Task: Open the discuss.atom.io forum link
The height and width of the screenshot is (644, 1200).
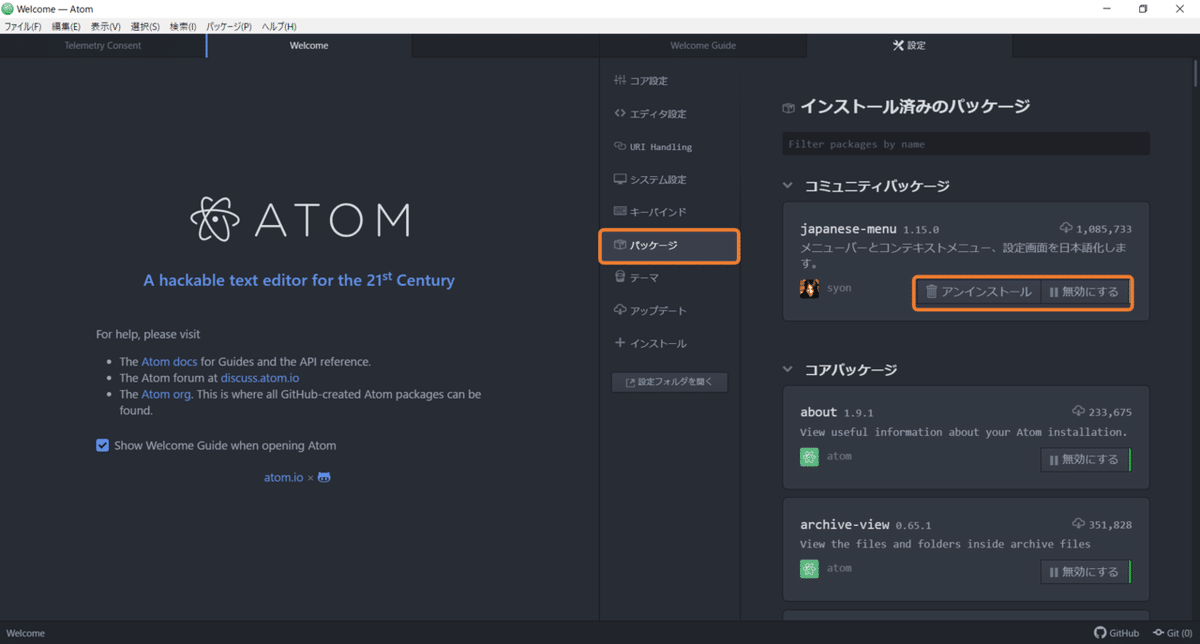Action: (x=260, y=378)
